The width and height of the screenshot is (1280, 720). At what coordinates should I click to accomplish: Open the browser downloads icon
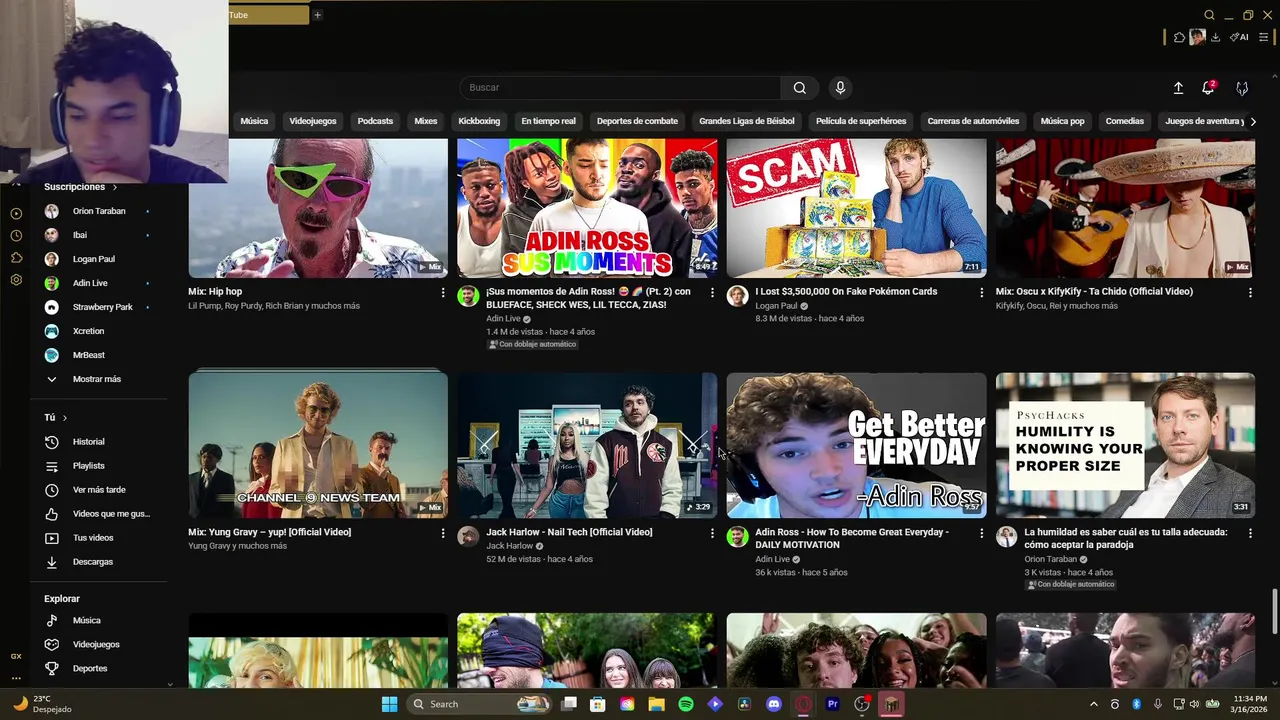(1215, 37)
